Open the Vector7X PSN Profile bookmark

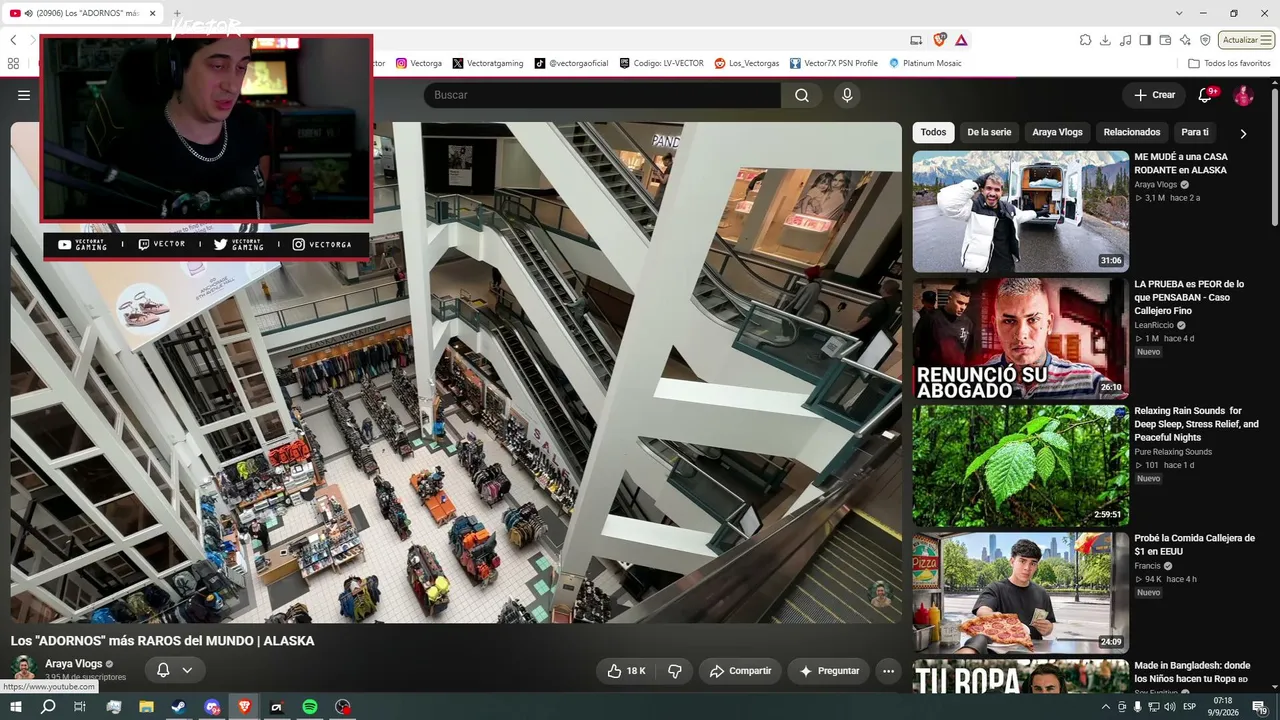point(833,63)
